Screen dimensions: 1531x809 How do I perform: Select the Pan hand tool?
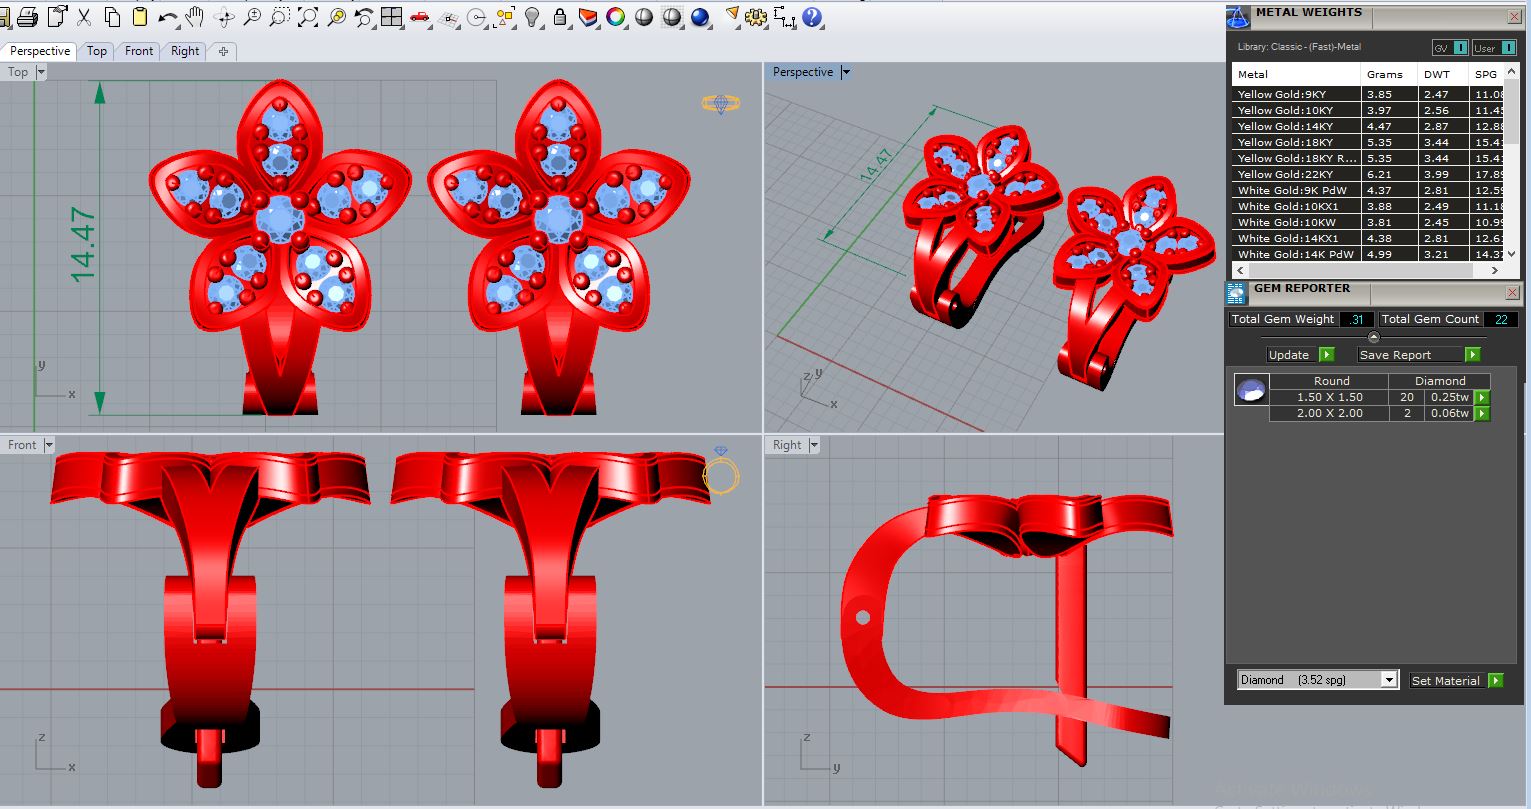point(195,16)
